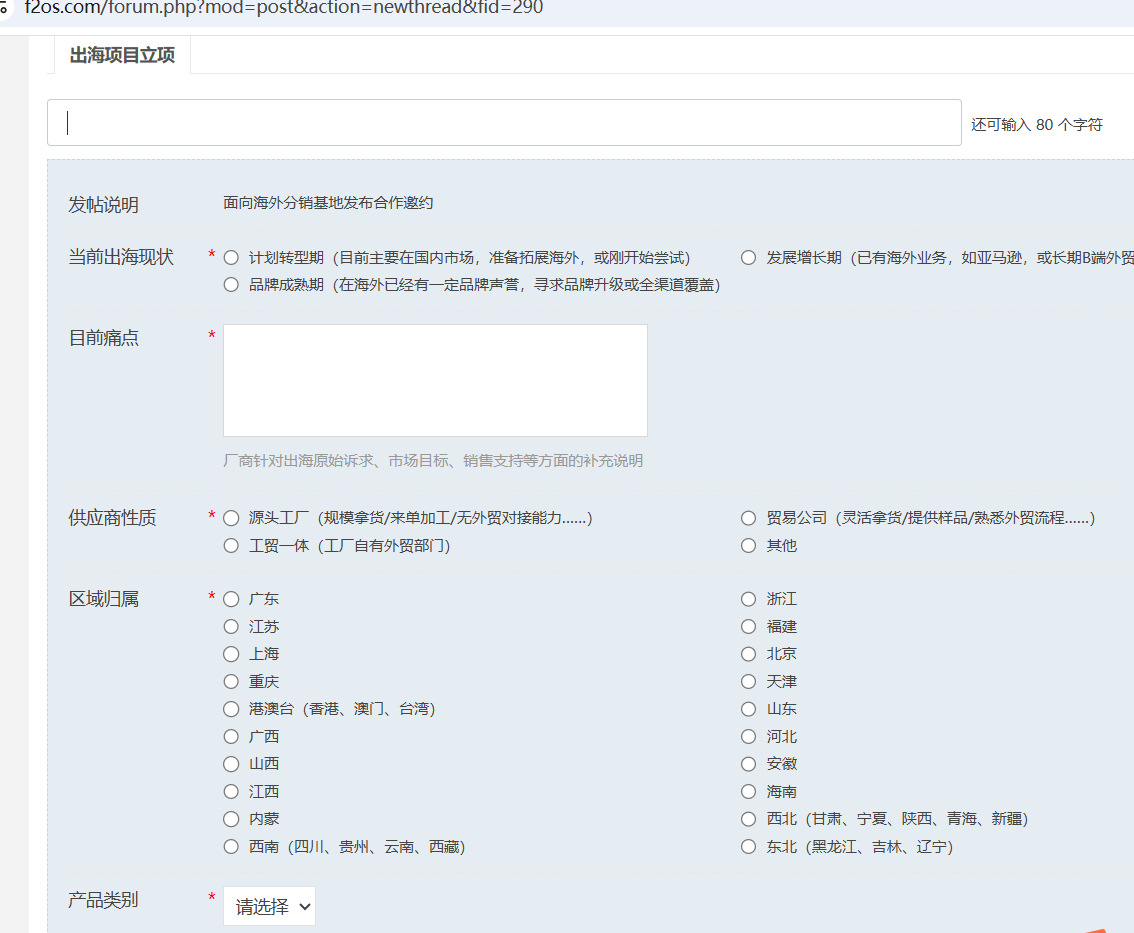Viewport: 1134px width, 933px height.
Task: Pick 源头工厂 as supplier type
Action: tap(232, 518)
